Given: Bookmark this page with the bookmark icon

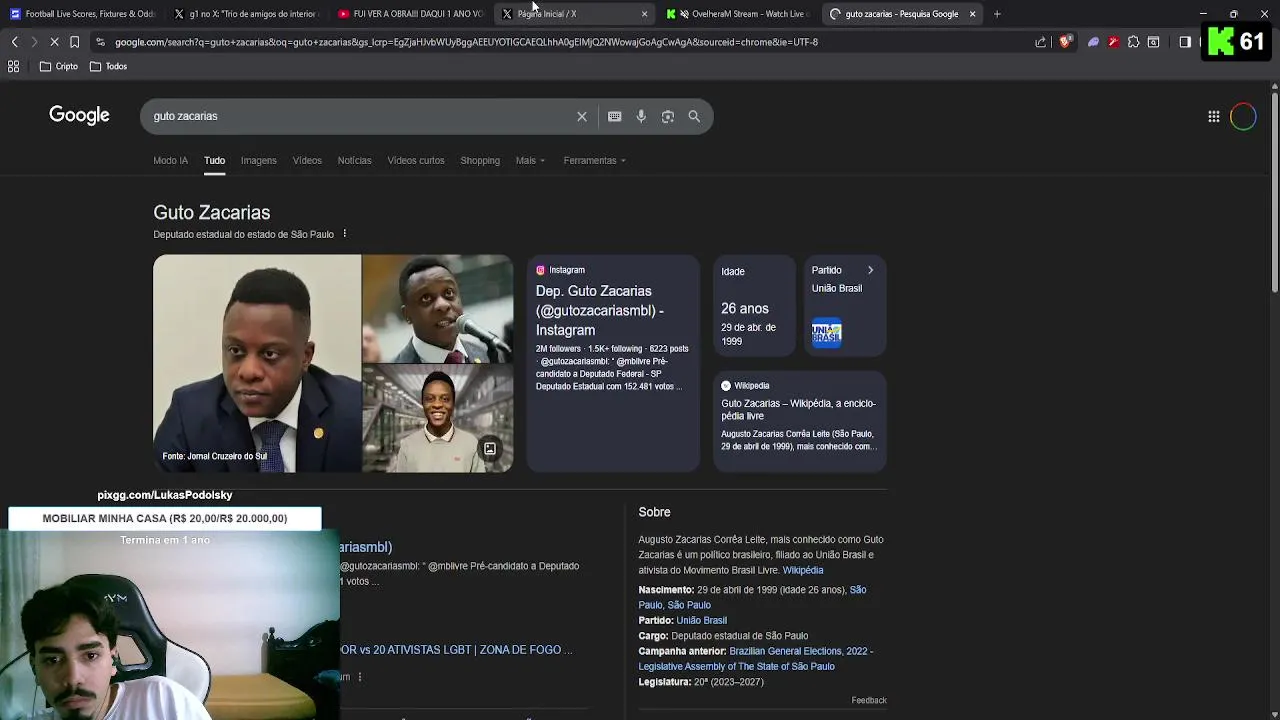Looking at the screenshot, I should point(74,42).
